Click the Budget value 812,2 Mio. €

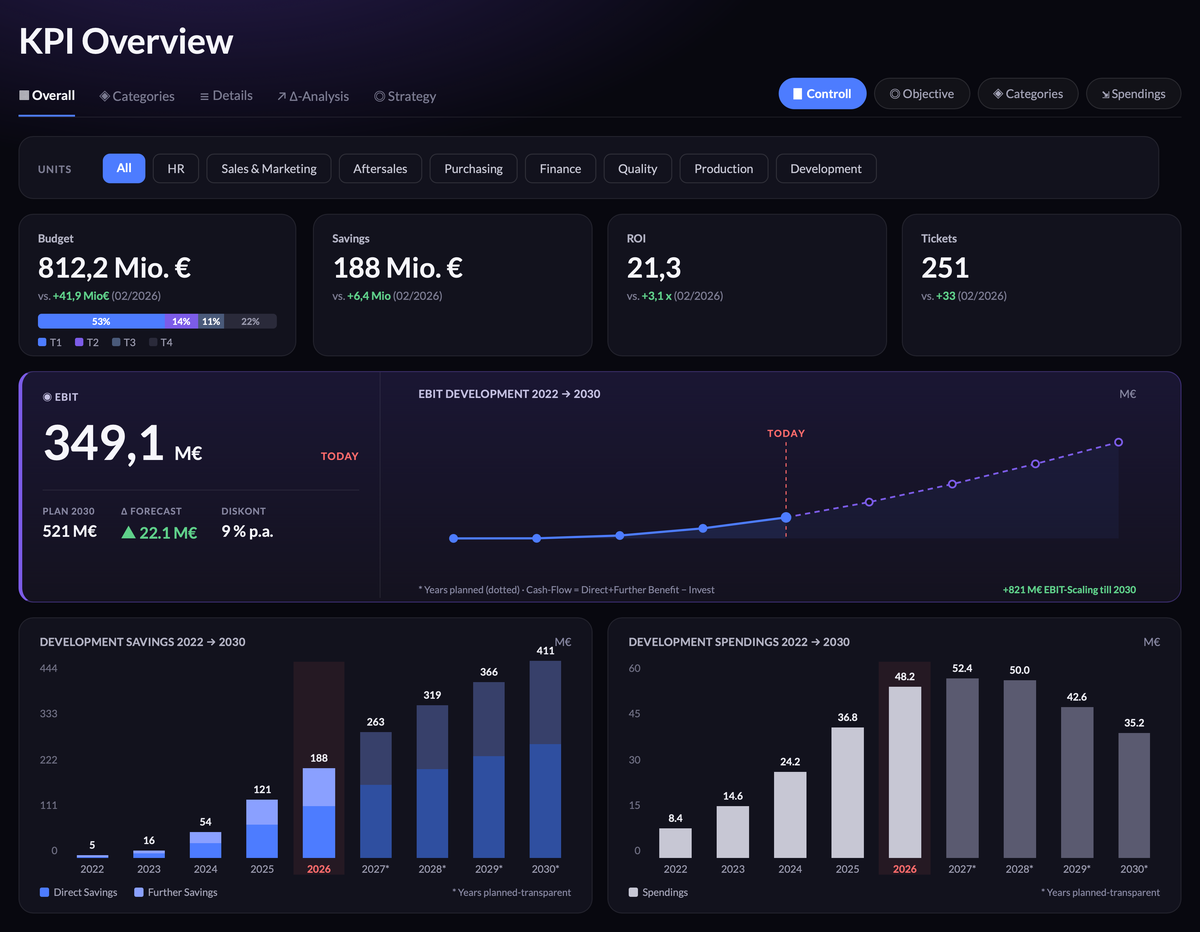pyautogui.click(x=115, y=268)
